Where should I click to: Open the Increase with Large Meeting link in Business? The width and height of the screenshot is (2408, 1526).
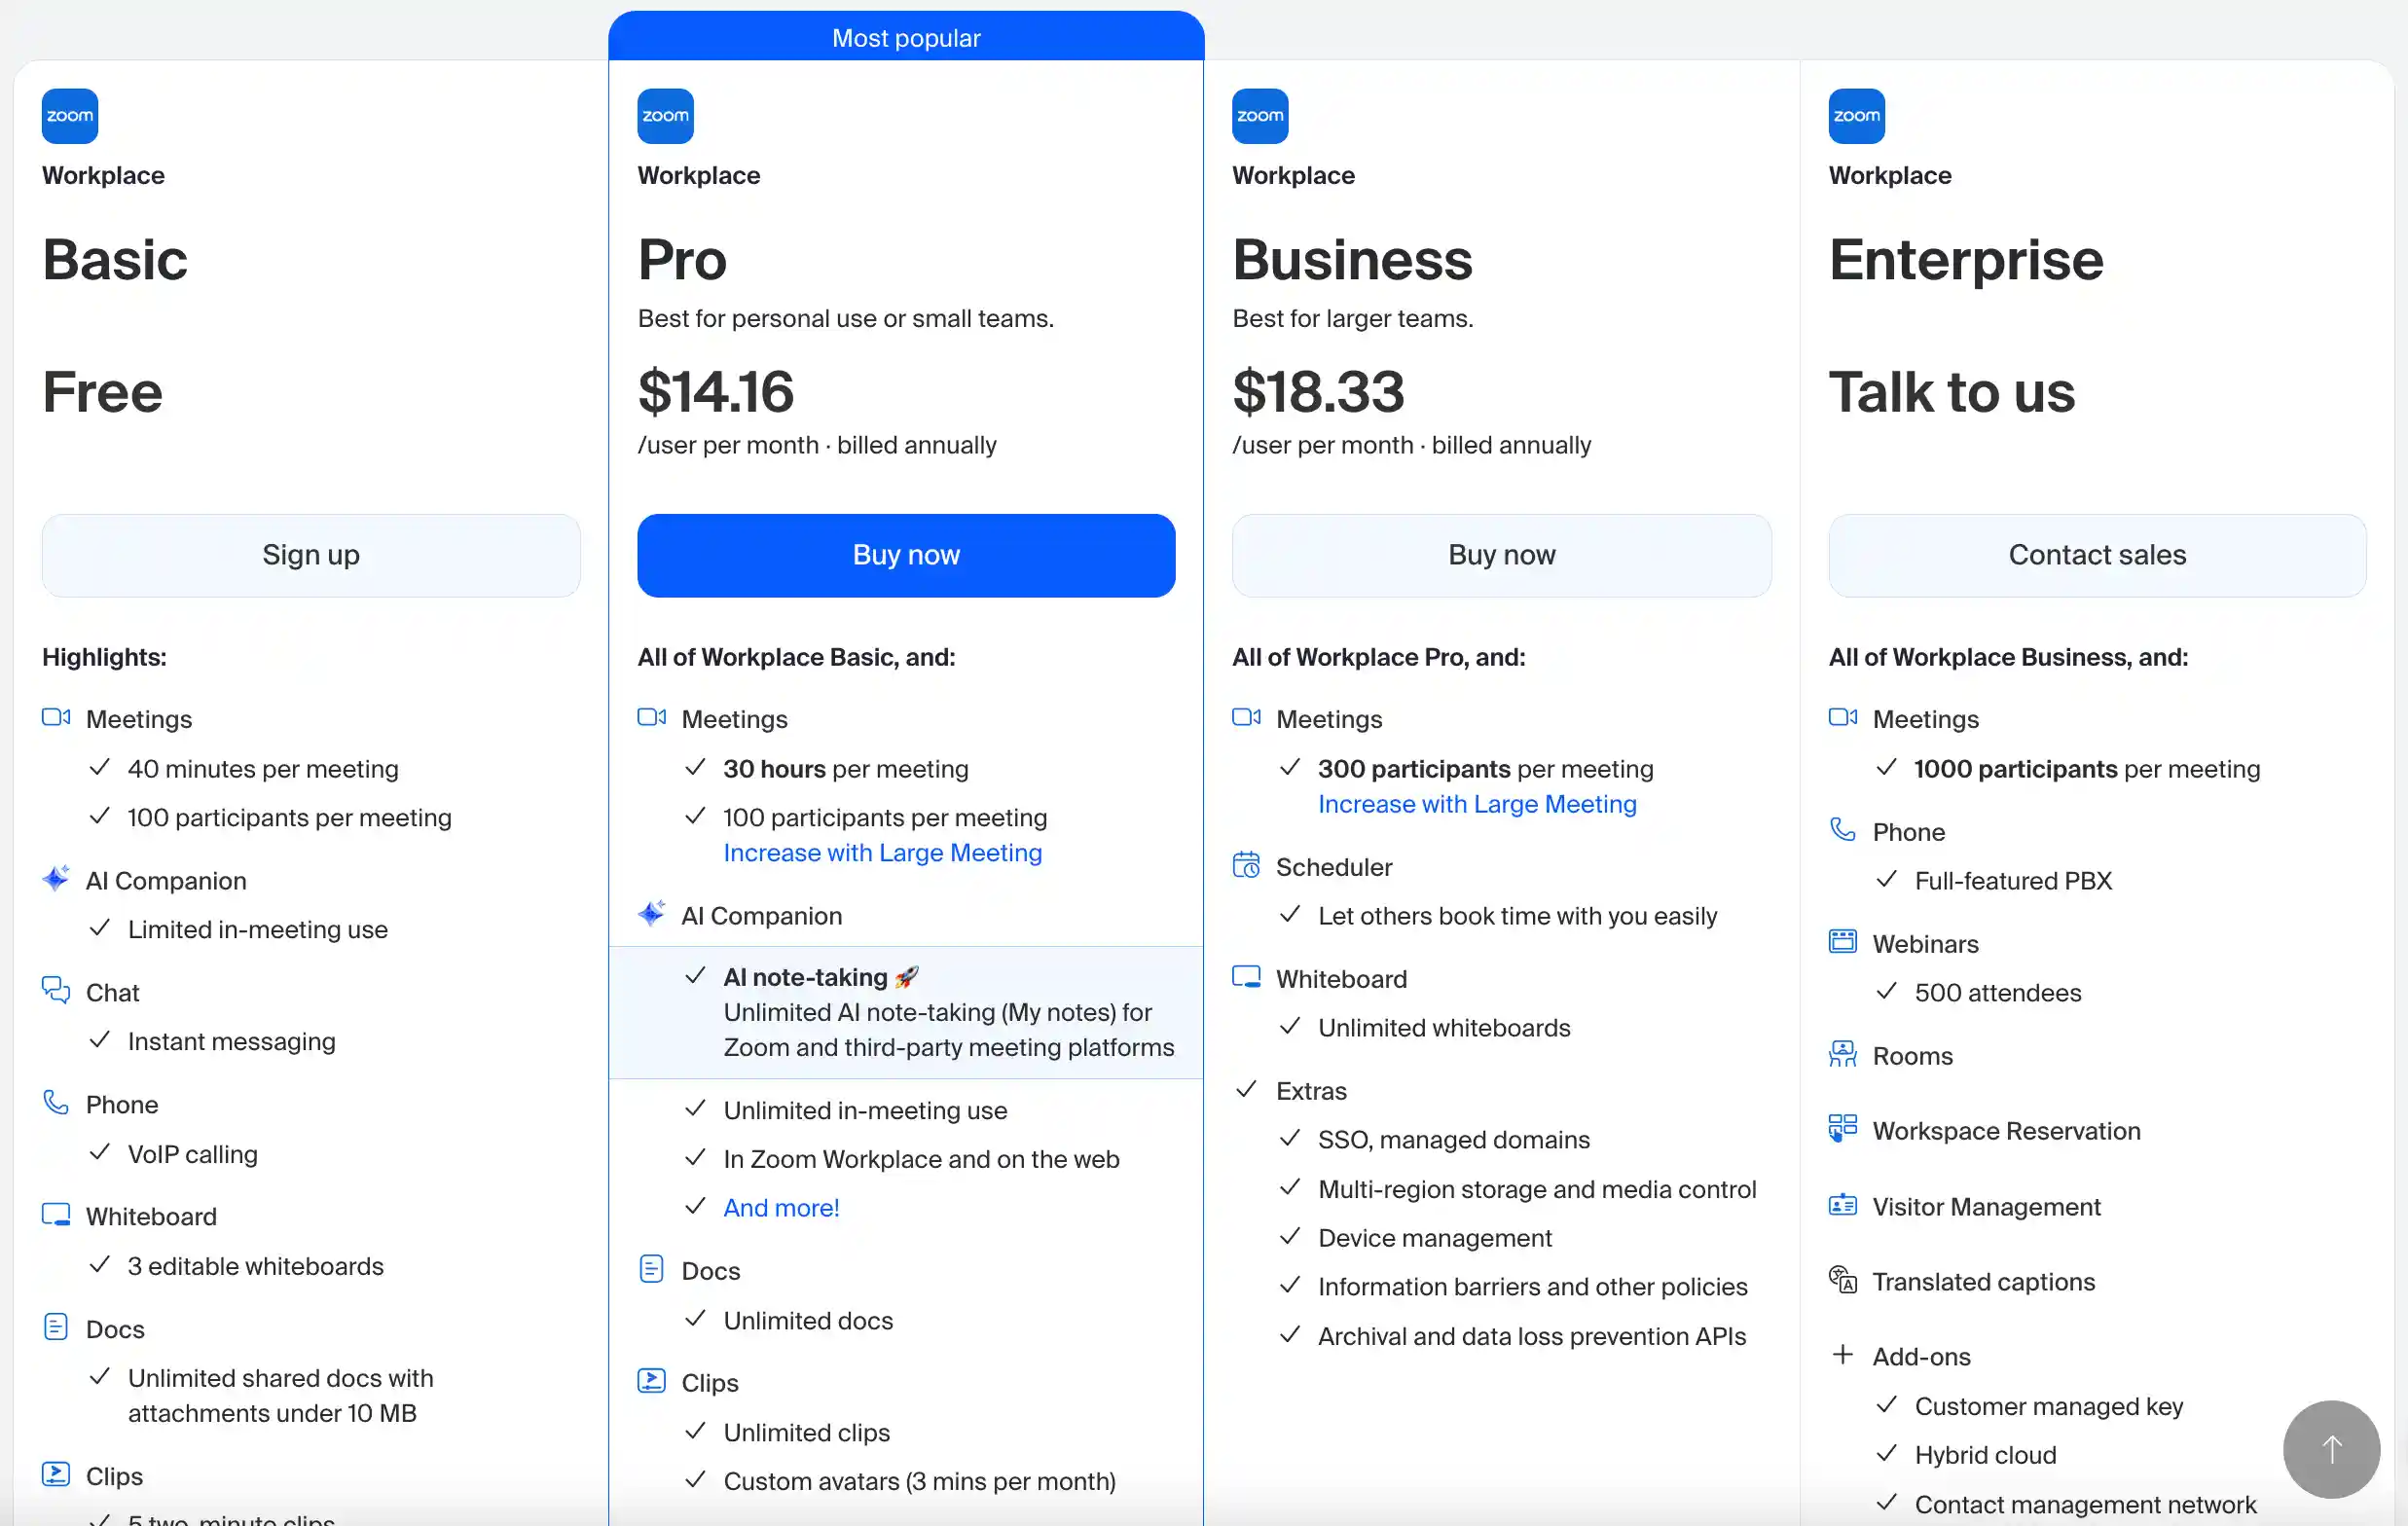[x=1478, y=804]
